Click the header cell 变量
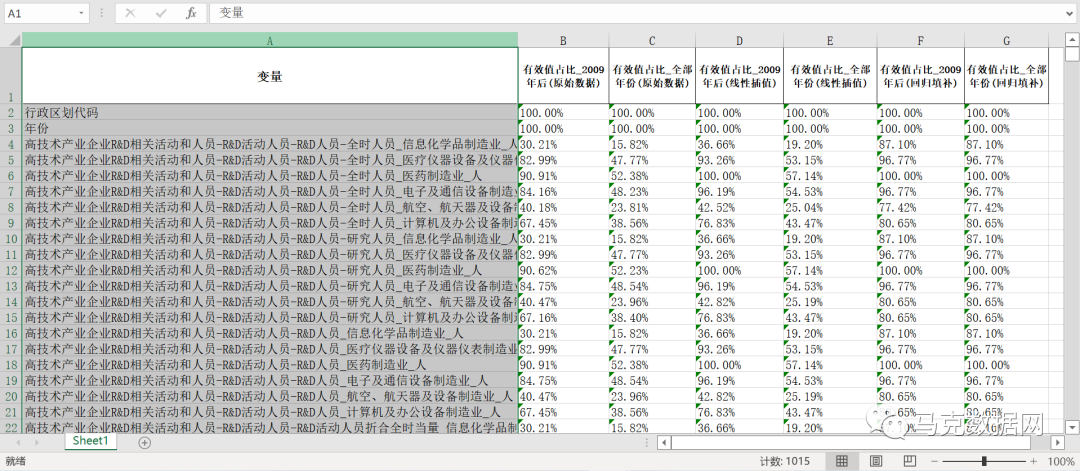1080x471 pixels. pos(270,76)
